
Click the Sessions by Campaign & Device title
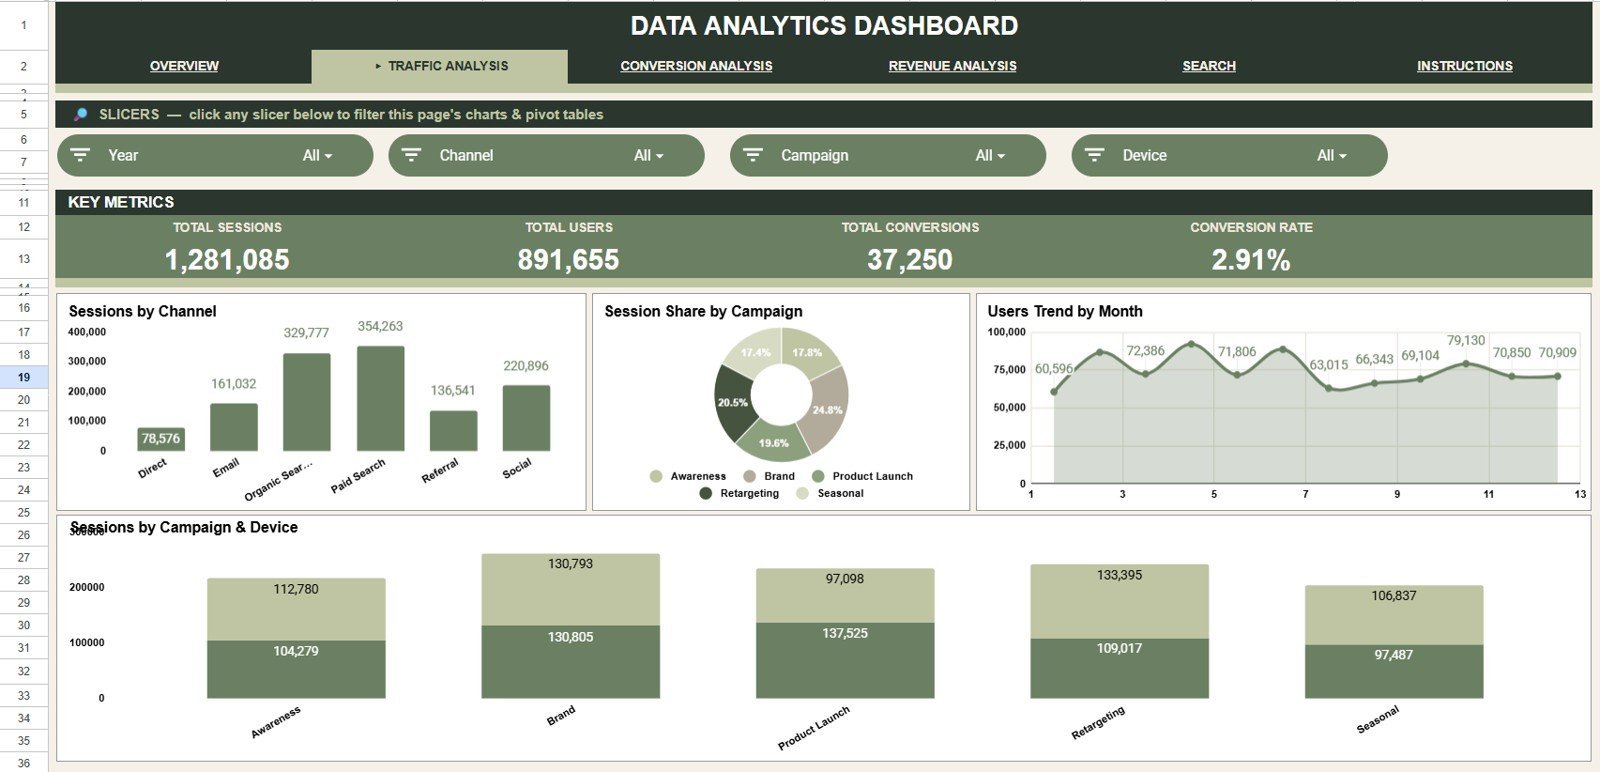[184, 527]
